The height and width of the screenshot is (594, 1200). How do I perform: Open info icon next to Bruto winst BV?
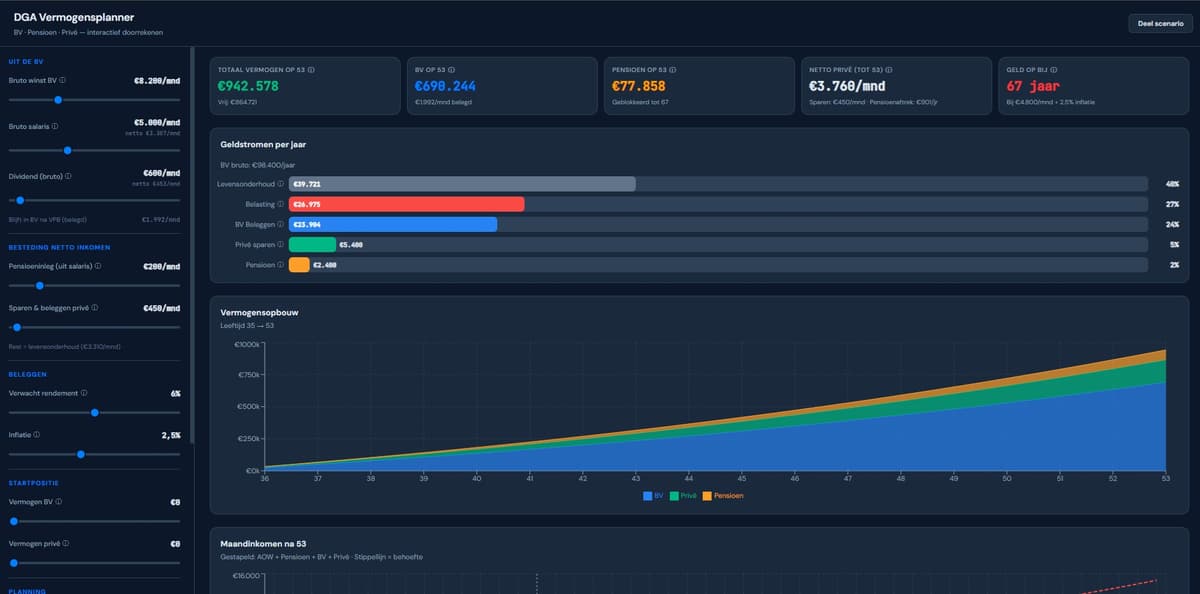pos(62,80)
